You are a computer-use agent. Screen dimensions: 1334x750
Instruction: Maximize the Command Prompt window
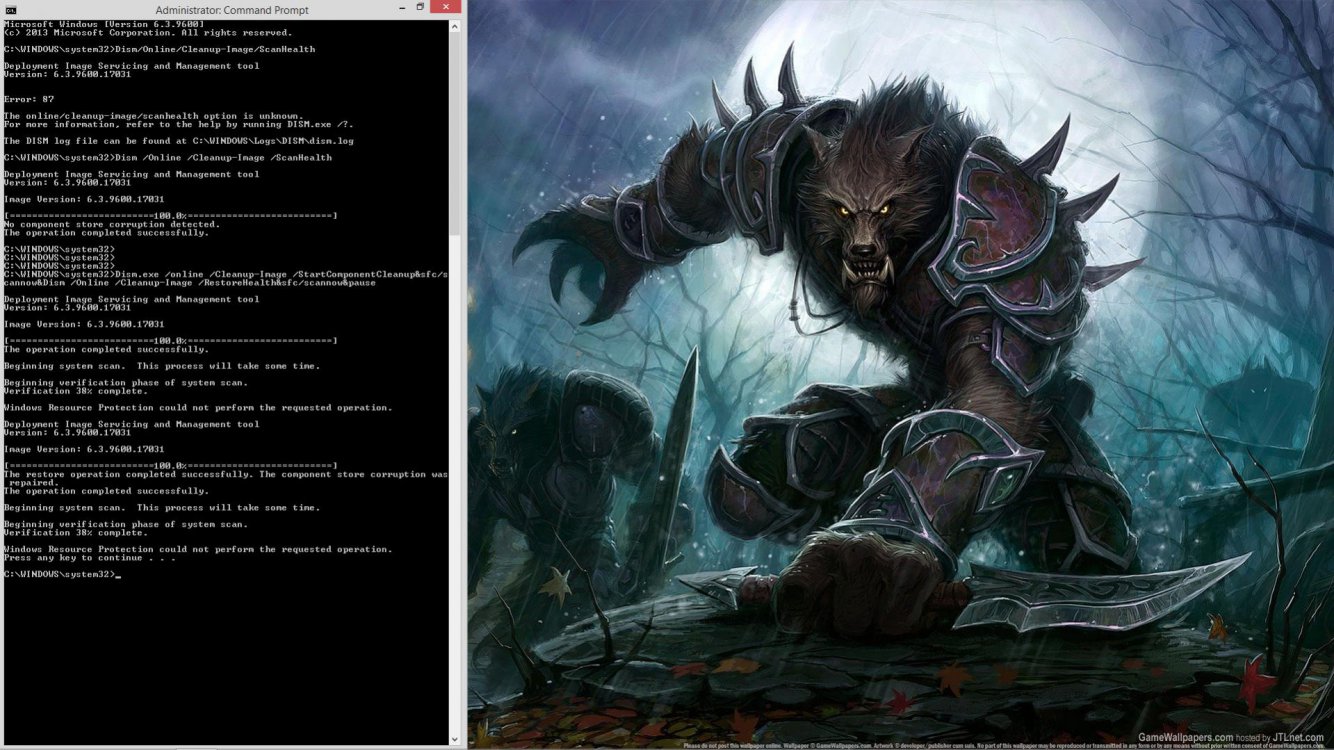(420, 7)
